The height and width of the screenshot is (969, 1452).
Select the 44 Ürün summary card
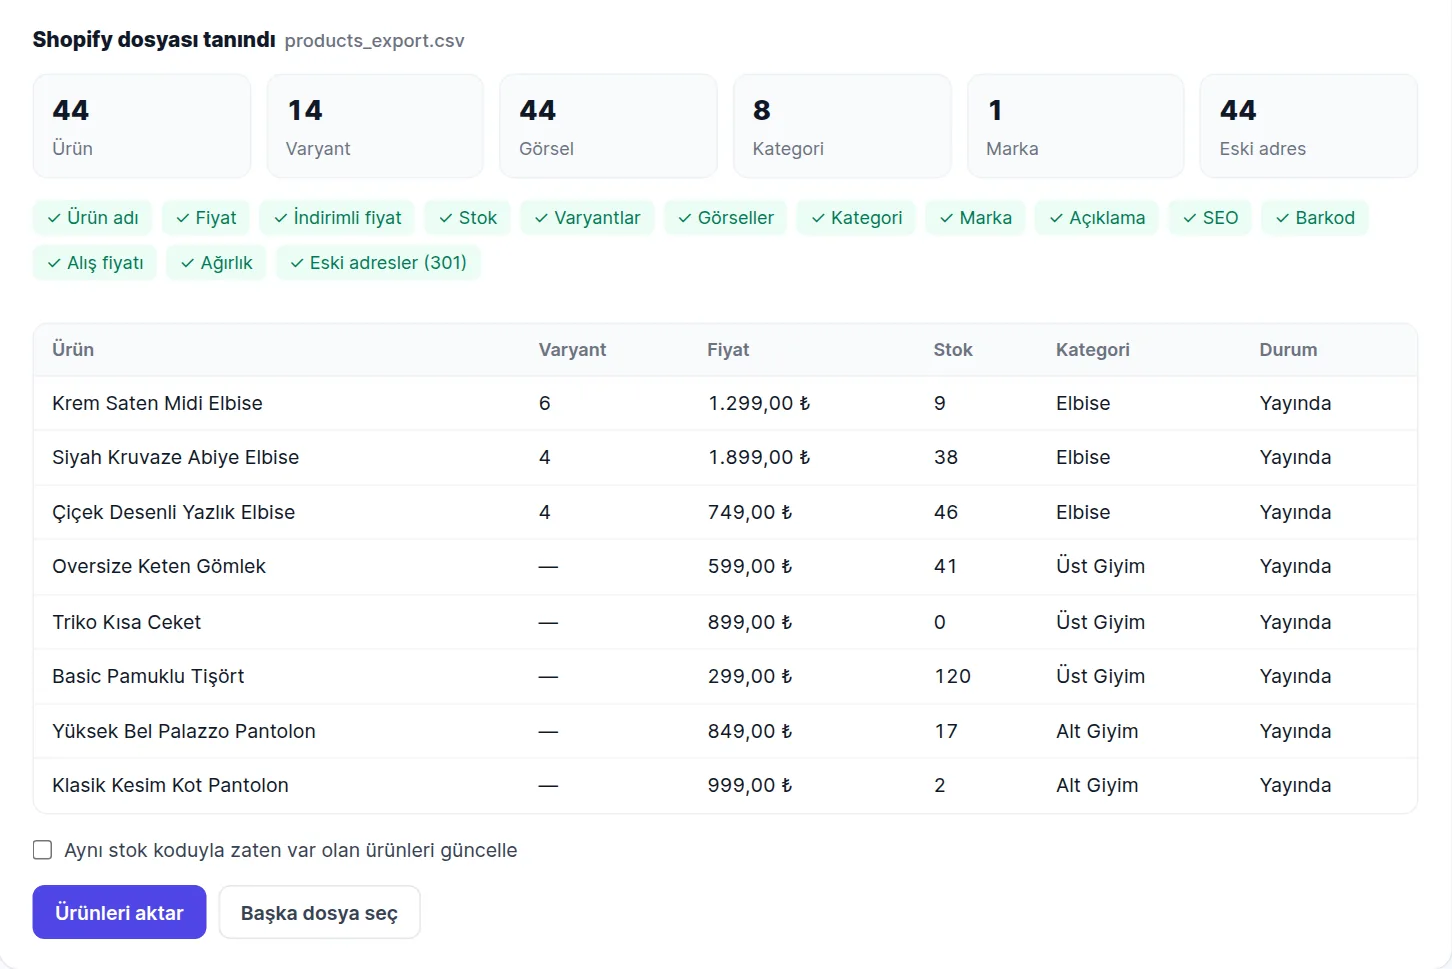142,126
